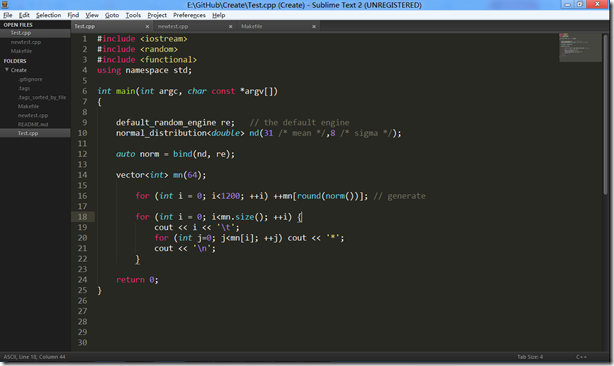Screen dimensions: 614x366
Task: Click the '// the default engine' comment
Action: coord(300,123)
